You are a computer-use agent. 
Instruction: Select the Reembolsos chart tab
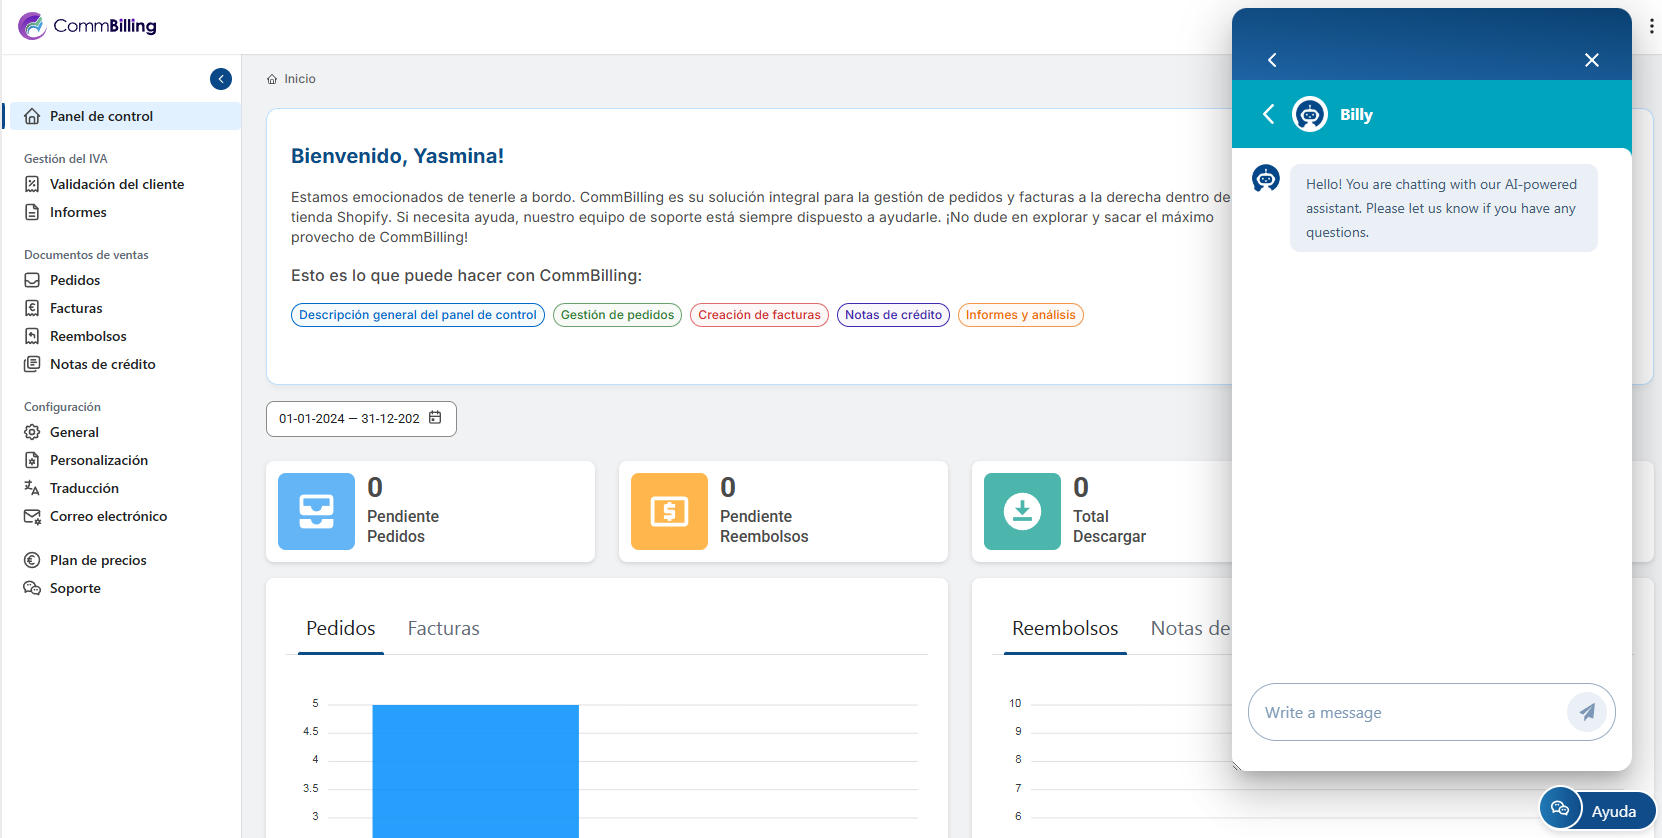1064,628
